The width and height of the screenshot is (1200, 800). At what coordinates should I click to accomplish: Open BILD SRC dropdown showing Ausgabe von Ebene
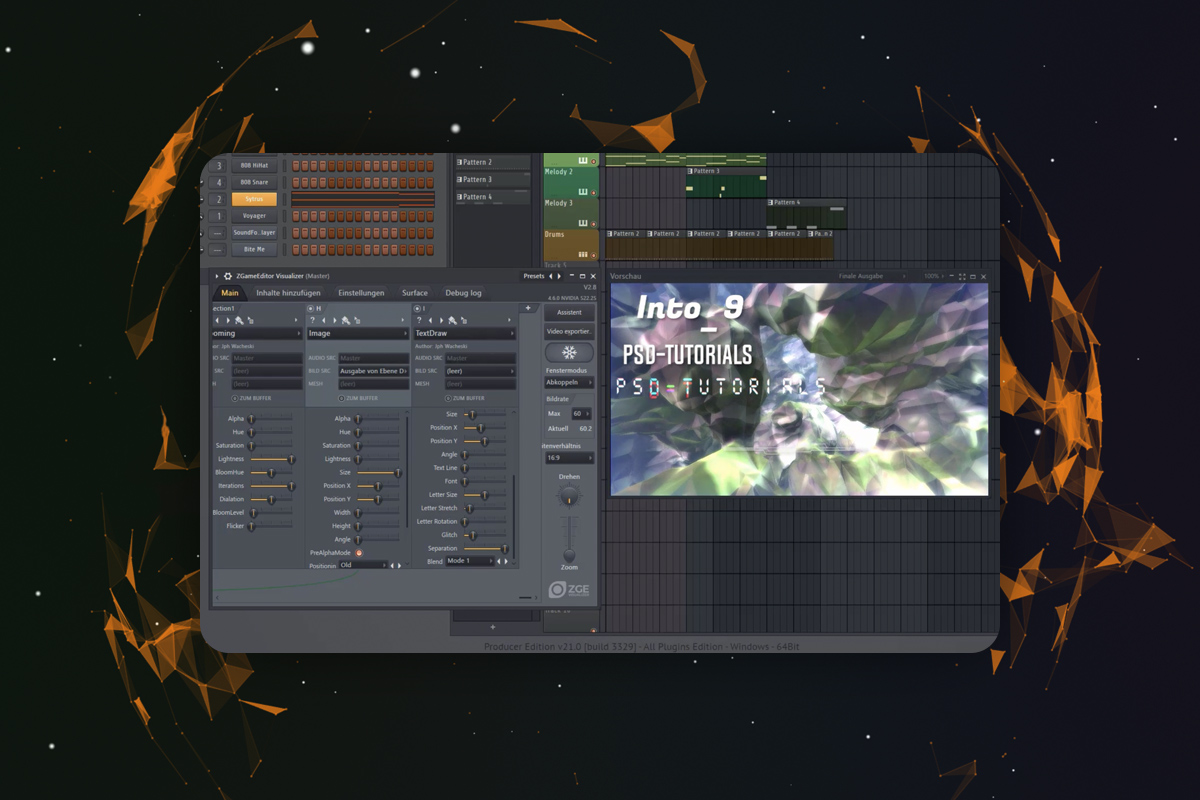pos(374,371)
